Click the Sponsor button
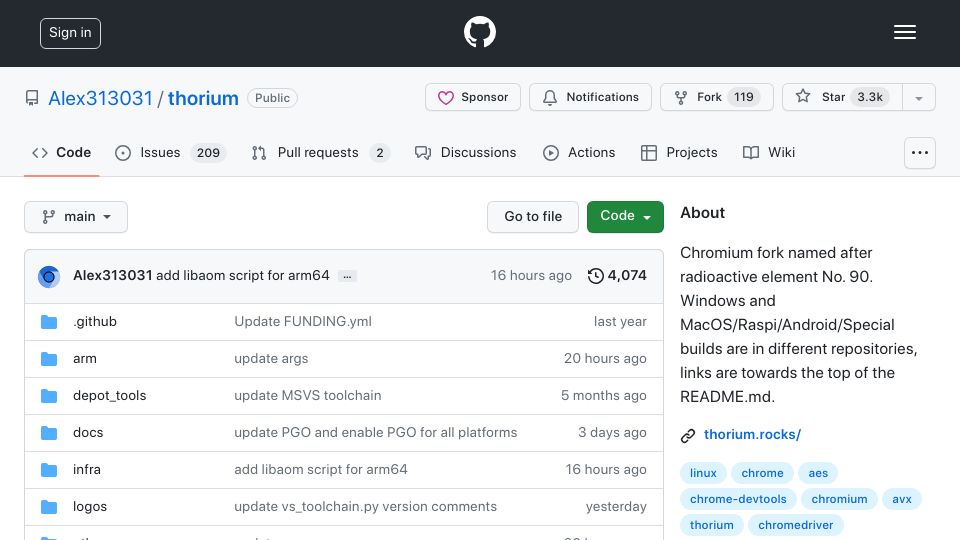 [x=473, y=97]
